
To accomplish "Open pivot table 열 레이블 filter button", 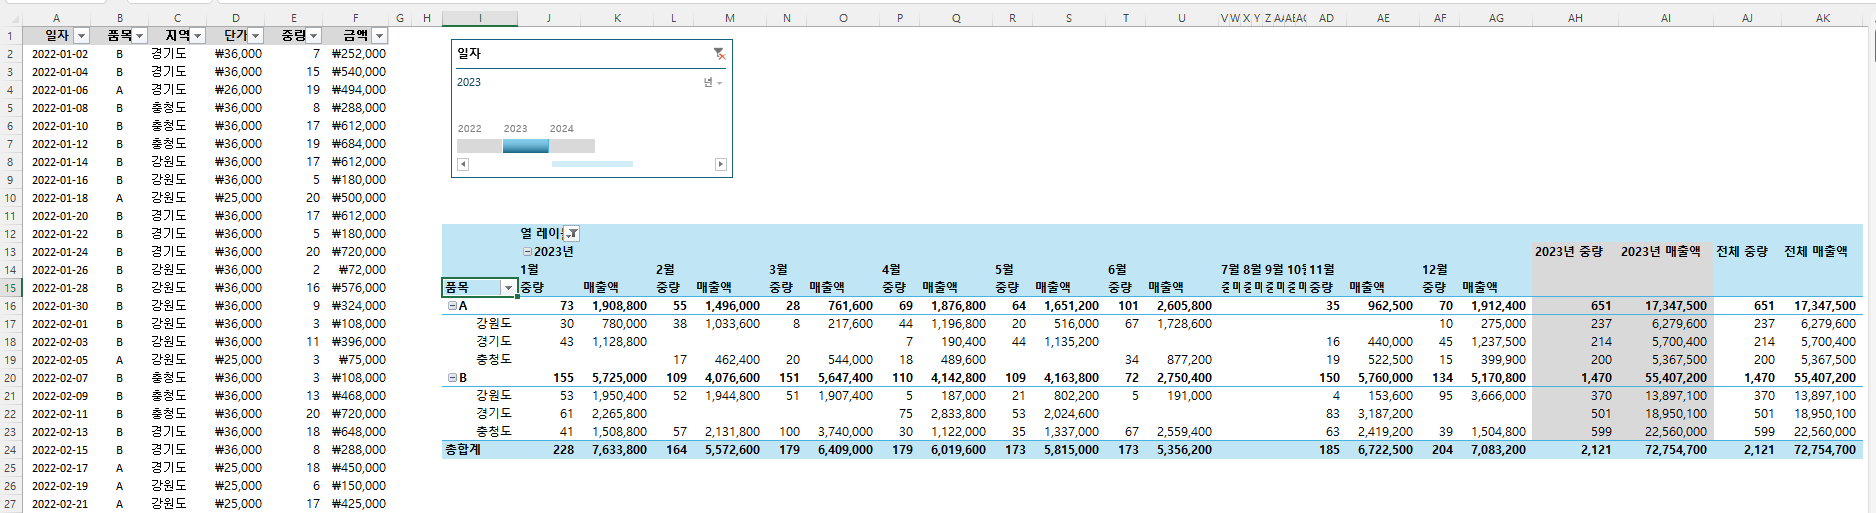I will (572, 234).
